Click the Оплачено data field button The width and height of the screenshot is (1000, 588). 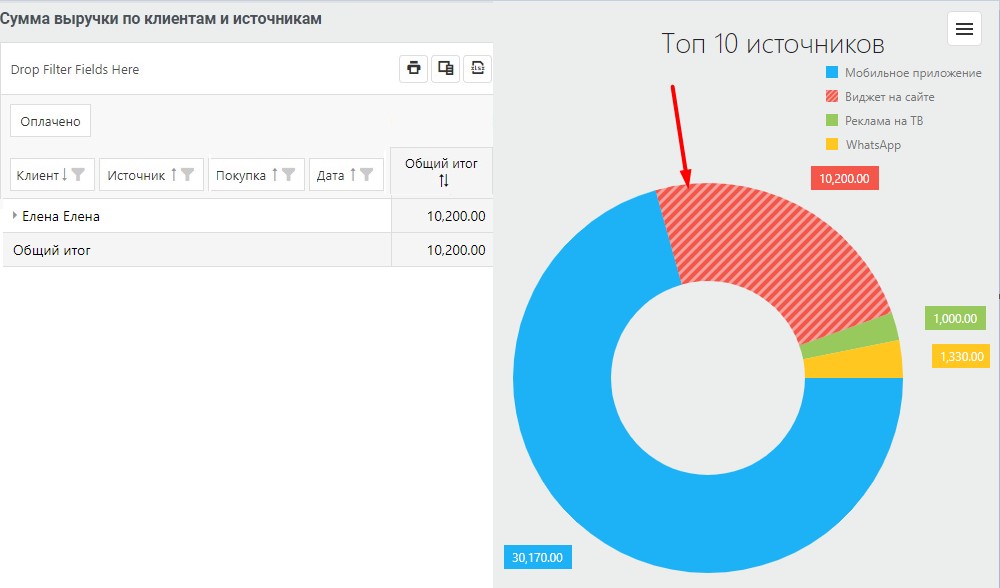(x=50, y=121)
